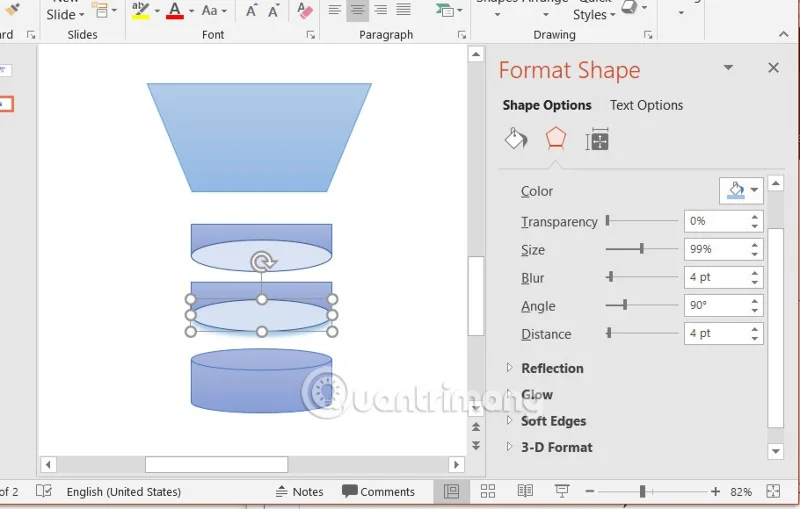800x509 pixels.
Task: Click the Distance slider handle
Action: pyautogui.click(x=609, y=333)
